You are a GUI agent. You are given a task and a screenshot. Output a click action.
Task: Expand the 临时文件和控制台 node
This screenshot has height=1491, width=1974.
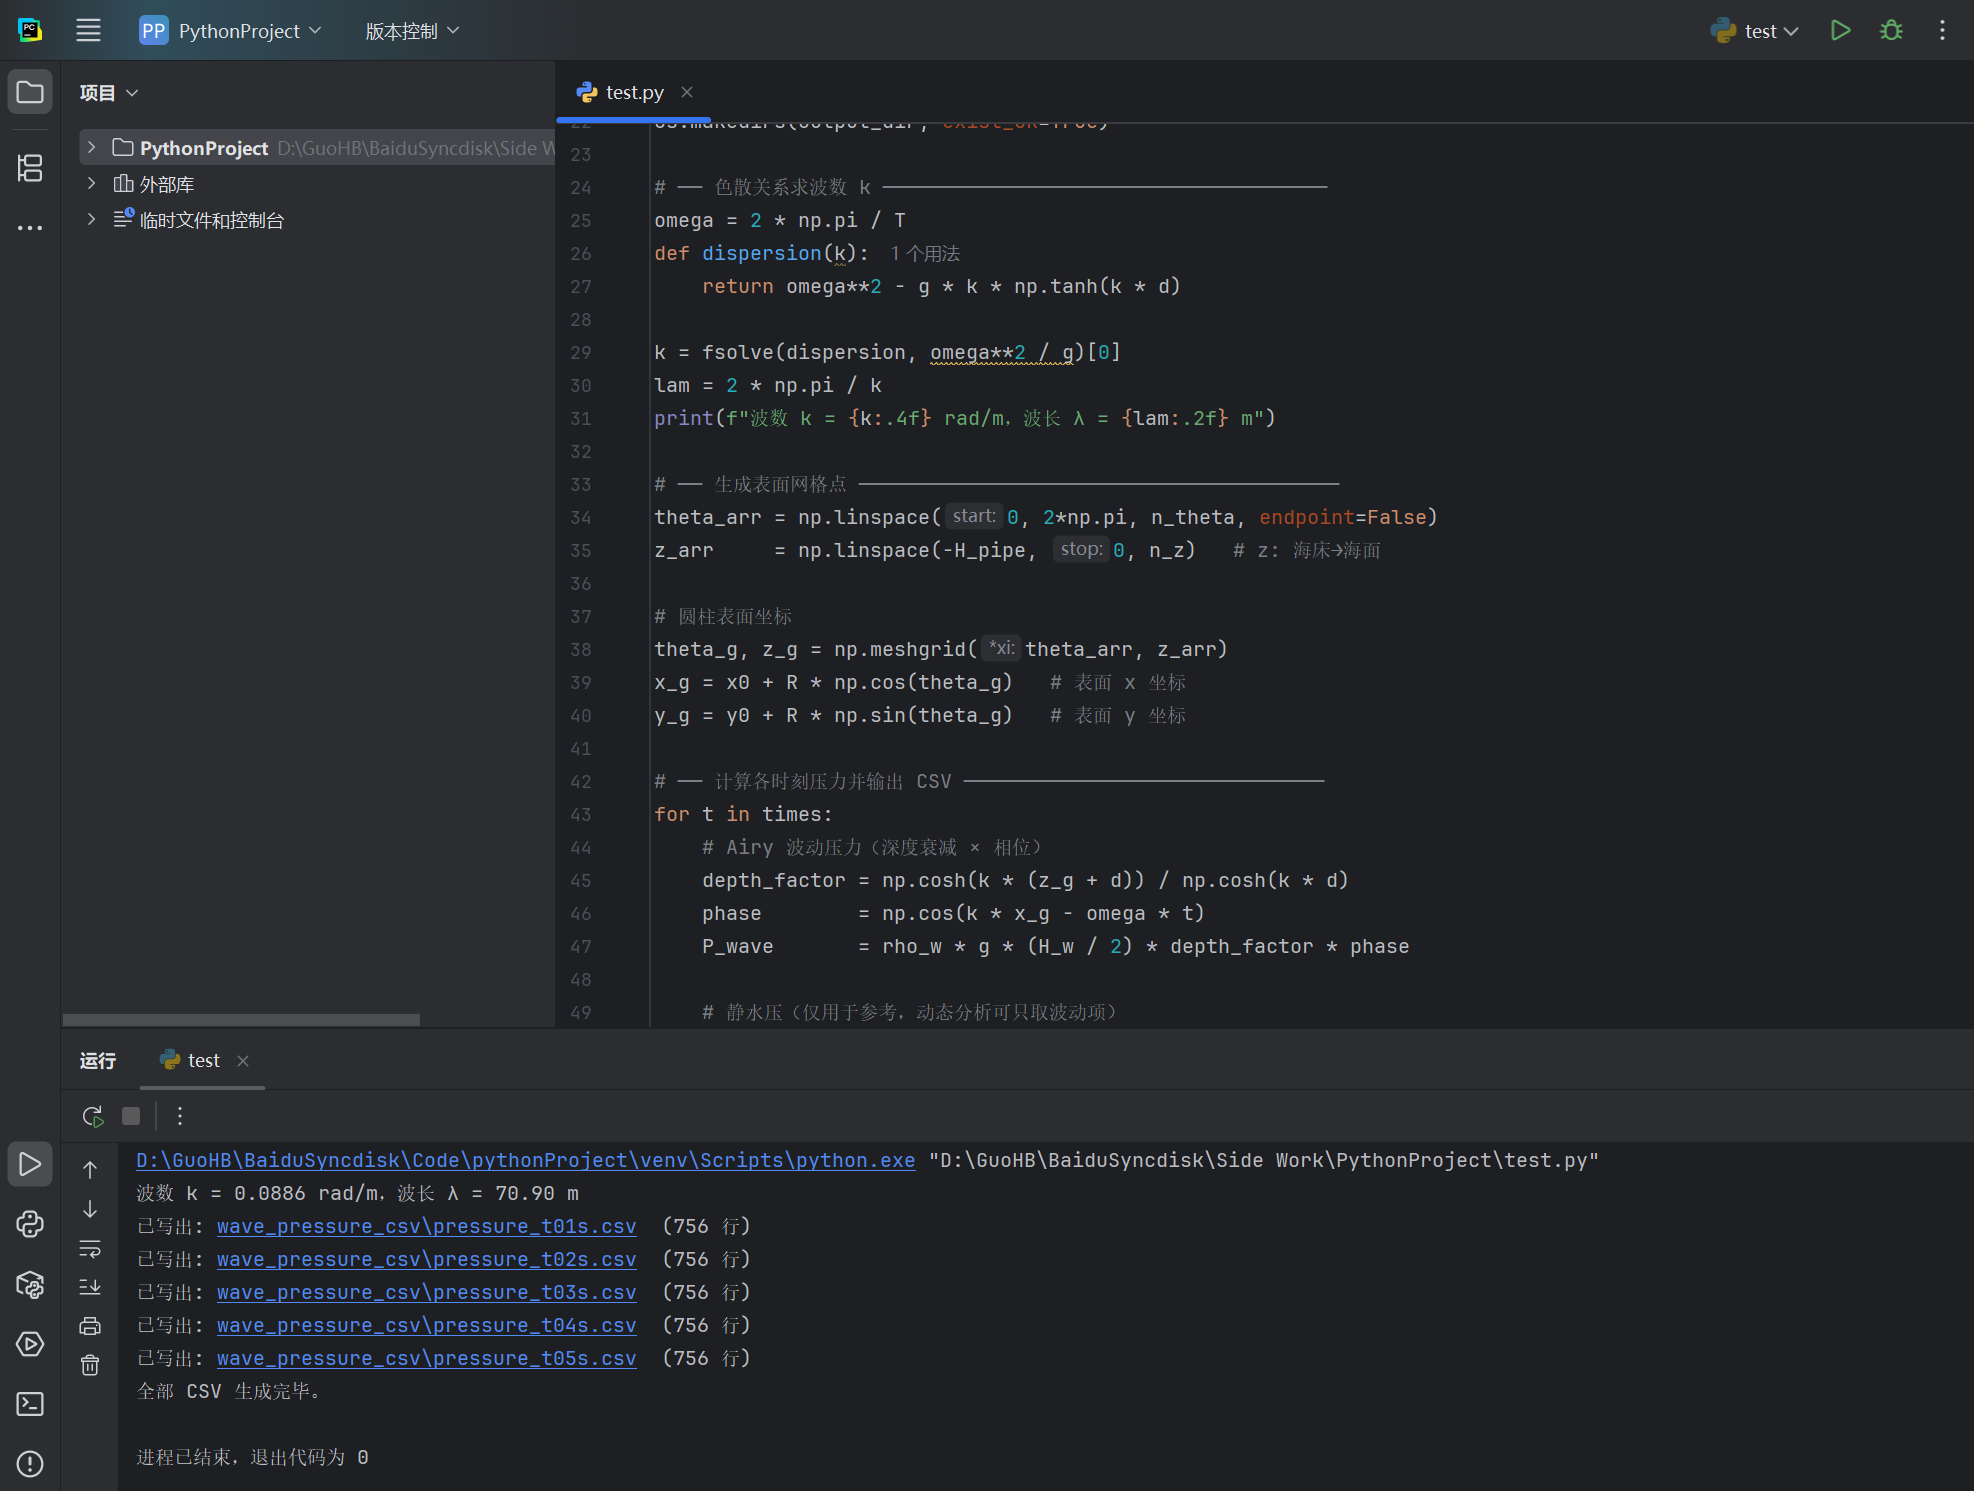[91, 220]
